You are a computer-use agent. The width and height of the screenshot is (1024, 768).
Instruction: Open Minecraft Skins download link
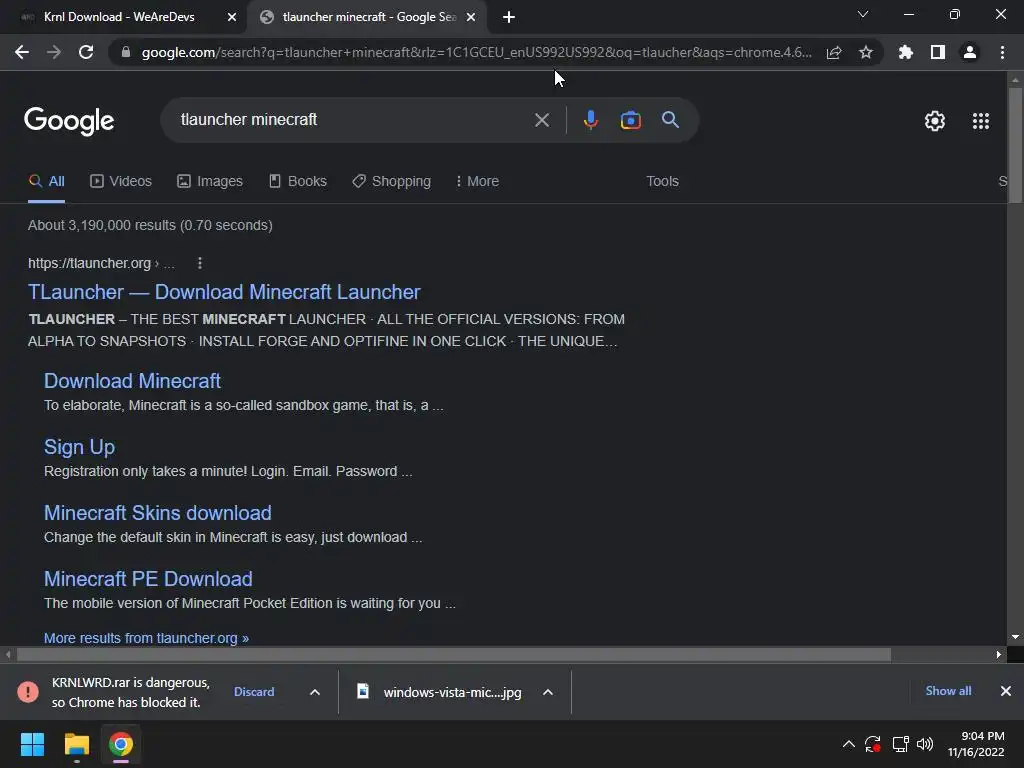coord(157,513)
